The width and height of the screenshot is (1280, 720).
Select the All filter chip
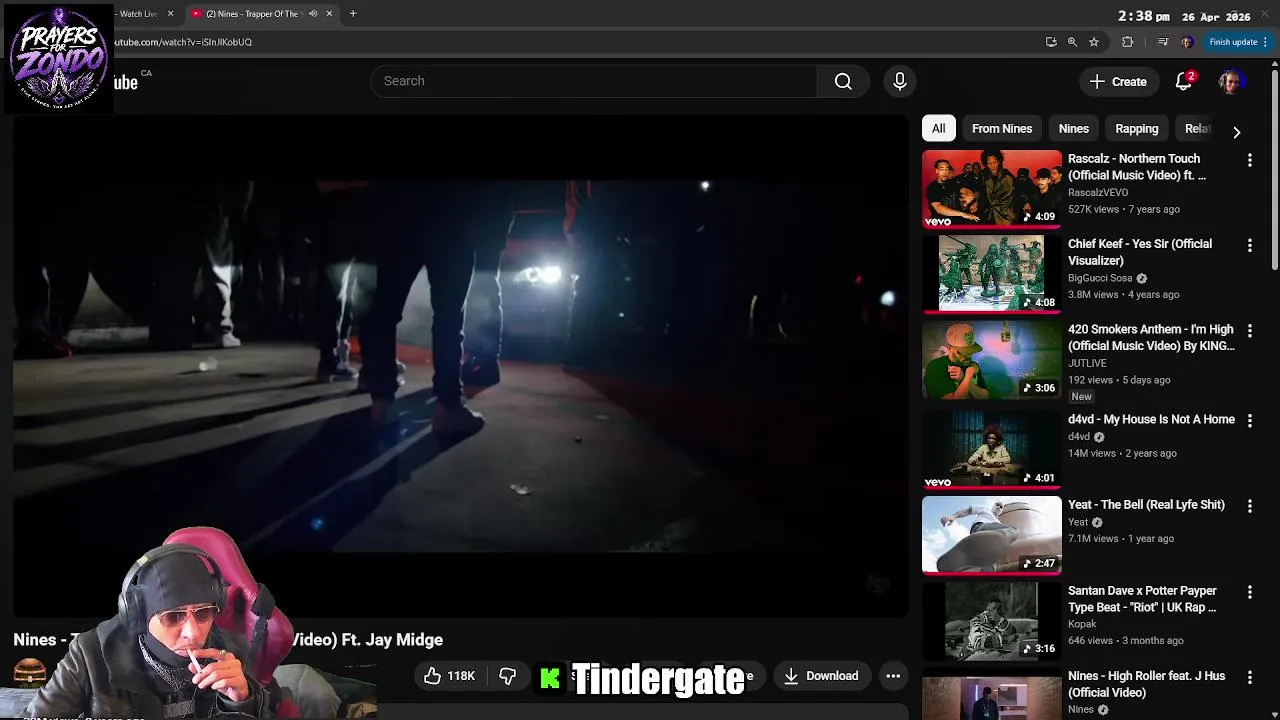tap(938, 128)
